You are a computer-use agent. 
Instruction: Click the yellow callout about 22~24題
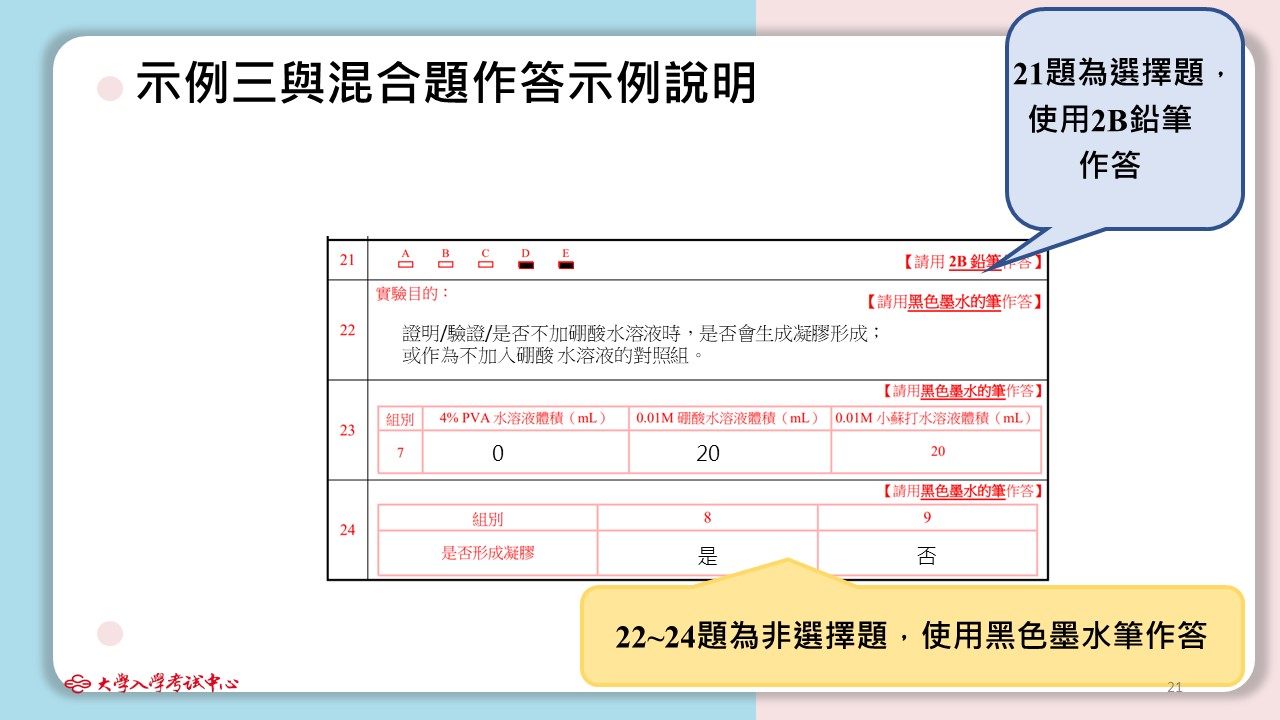point(911,636)
